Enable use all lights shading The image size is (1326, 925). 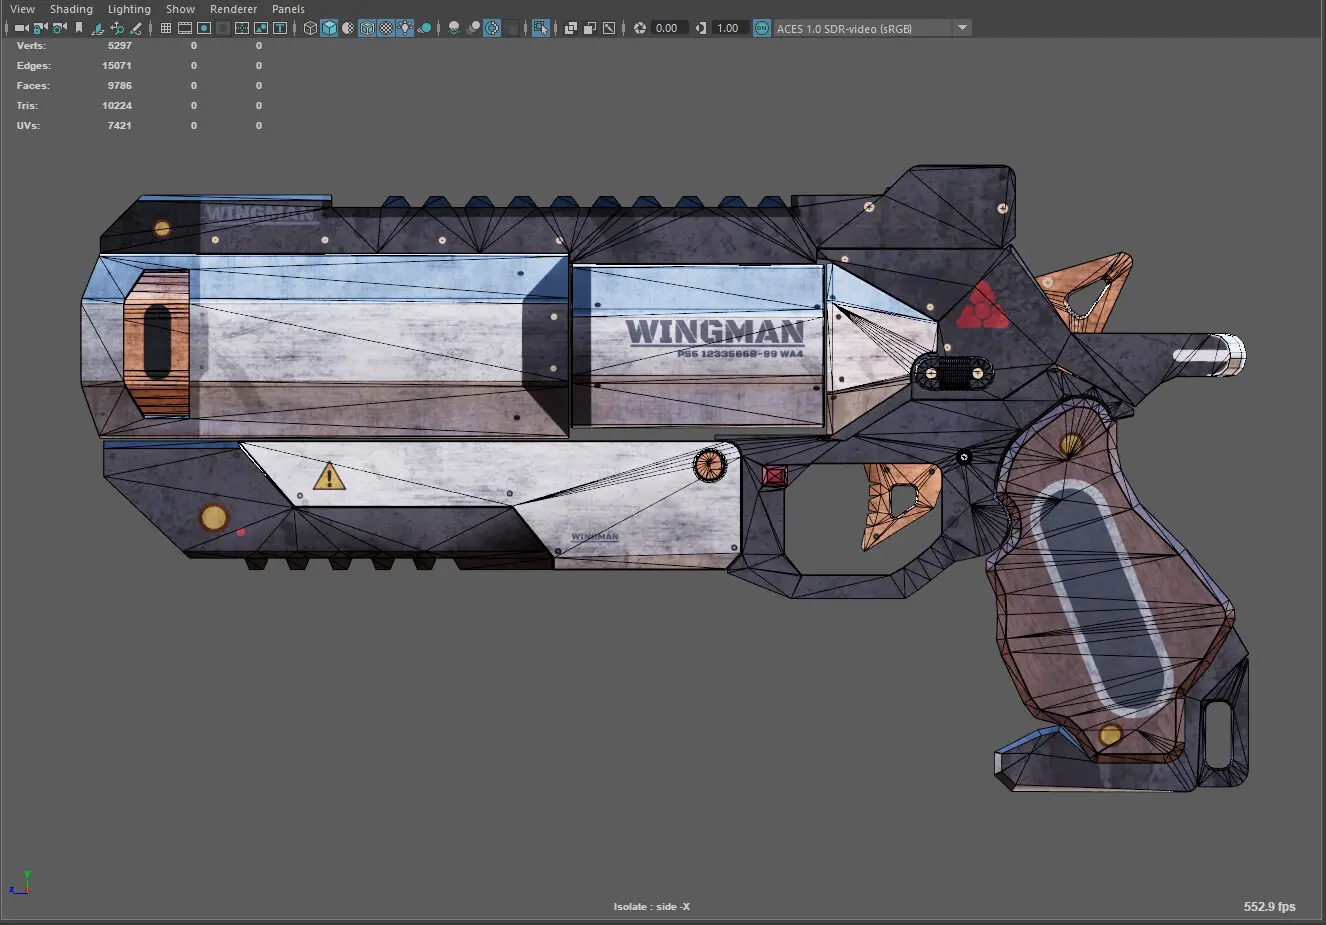404,28
